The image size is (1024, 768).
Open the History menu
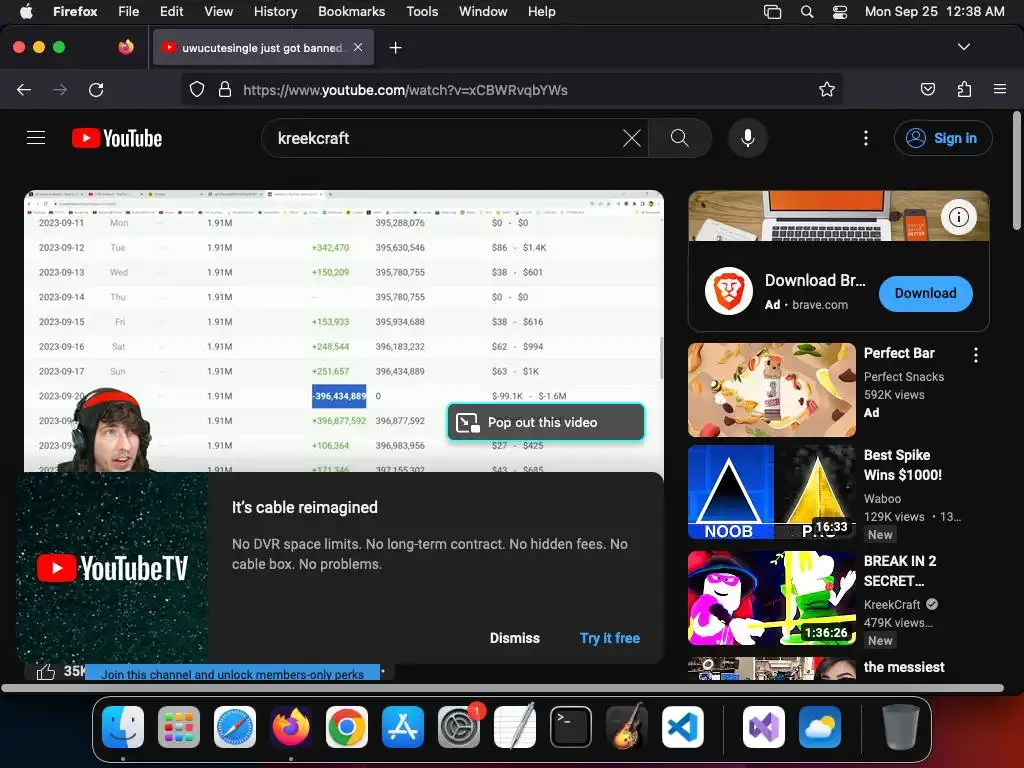(x=275, y=11)
